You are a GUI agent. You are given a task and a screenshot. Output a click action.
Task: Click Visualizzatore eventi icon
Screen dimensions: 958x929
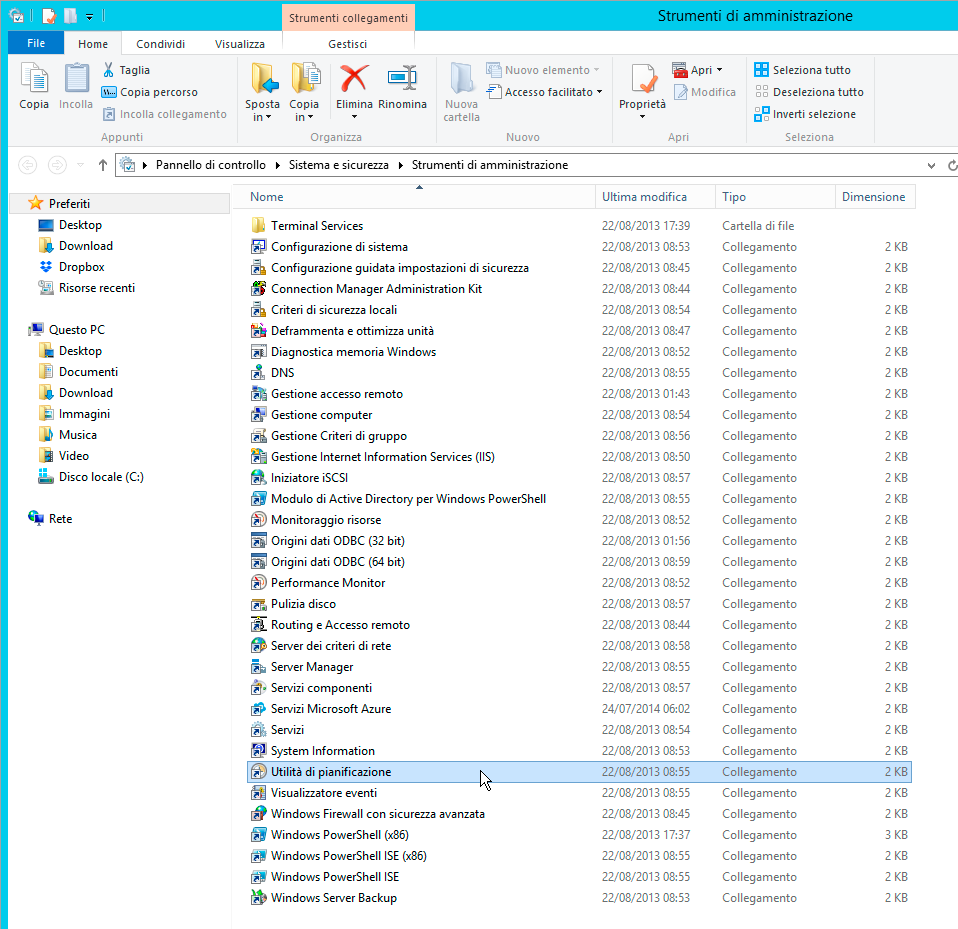[258, 793]
